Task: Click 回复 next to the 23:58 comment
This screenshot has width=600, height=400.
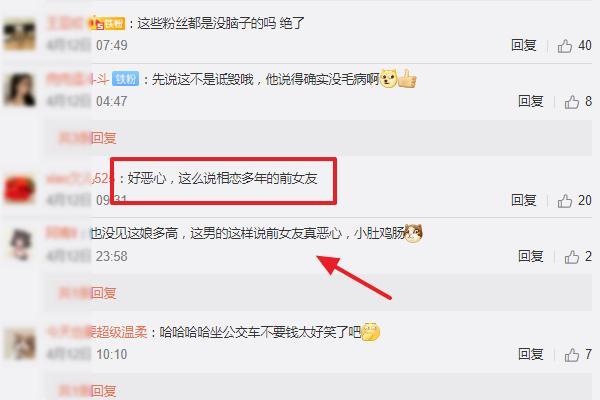Action: (531, 256)
